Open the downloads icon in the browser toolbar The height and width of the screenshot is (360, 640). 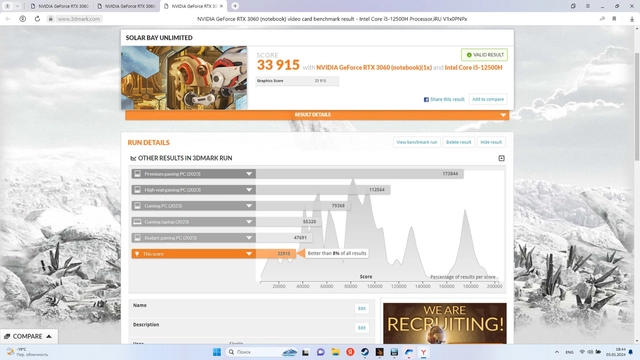[632, 19]
